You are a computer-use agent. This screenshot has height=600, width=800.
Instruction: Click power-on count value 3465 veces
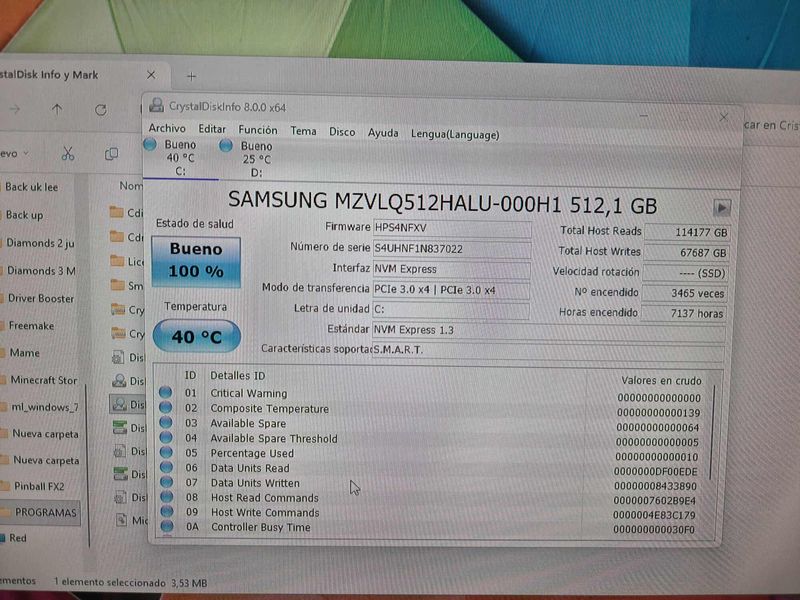(x=684, y=294)
